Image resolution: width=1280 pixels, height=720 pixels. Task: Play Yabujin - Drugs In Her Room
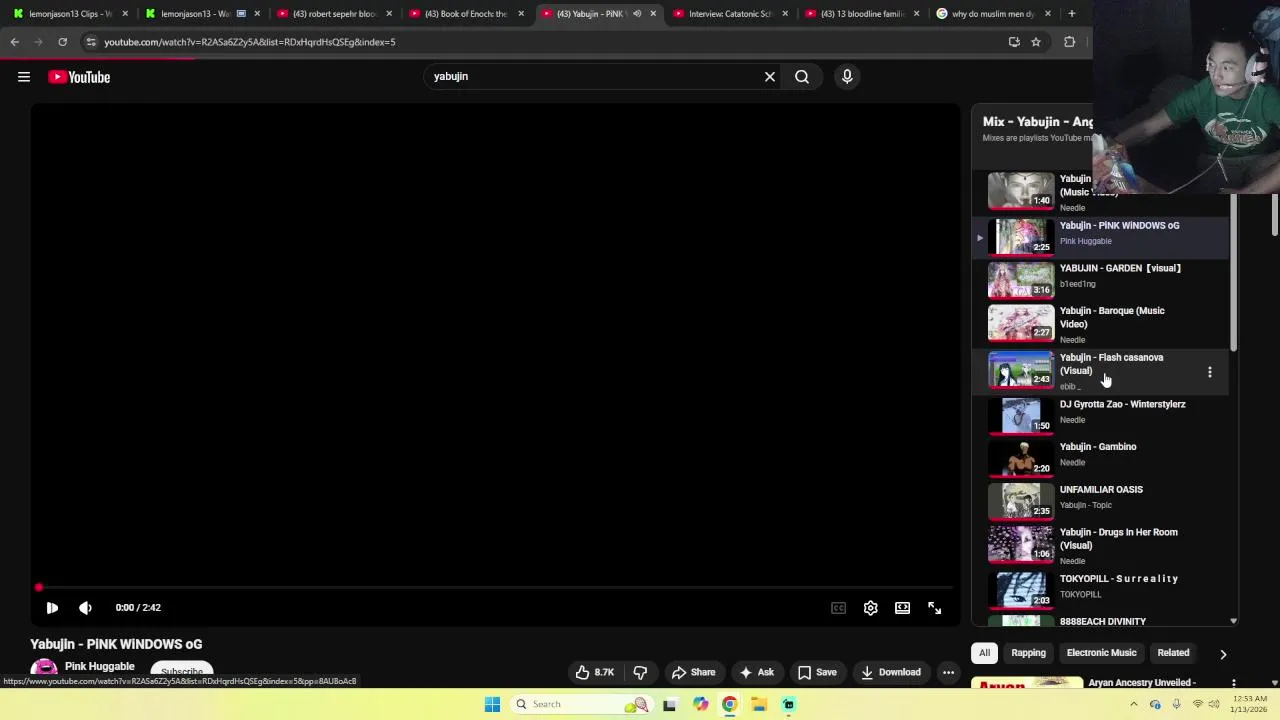(1100, 544)
